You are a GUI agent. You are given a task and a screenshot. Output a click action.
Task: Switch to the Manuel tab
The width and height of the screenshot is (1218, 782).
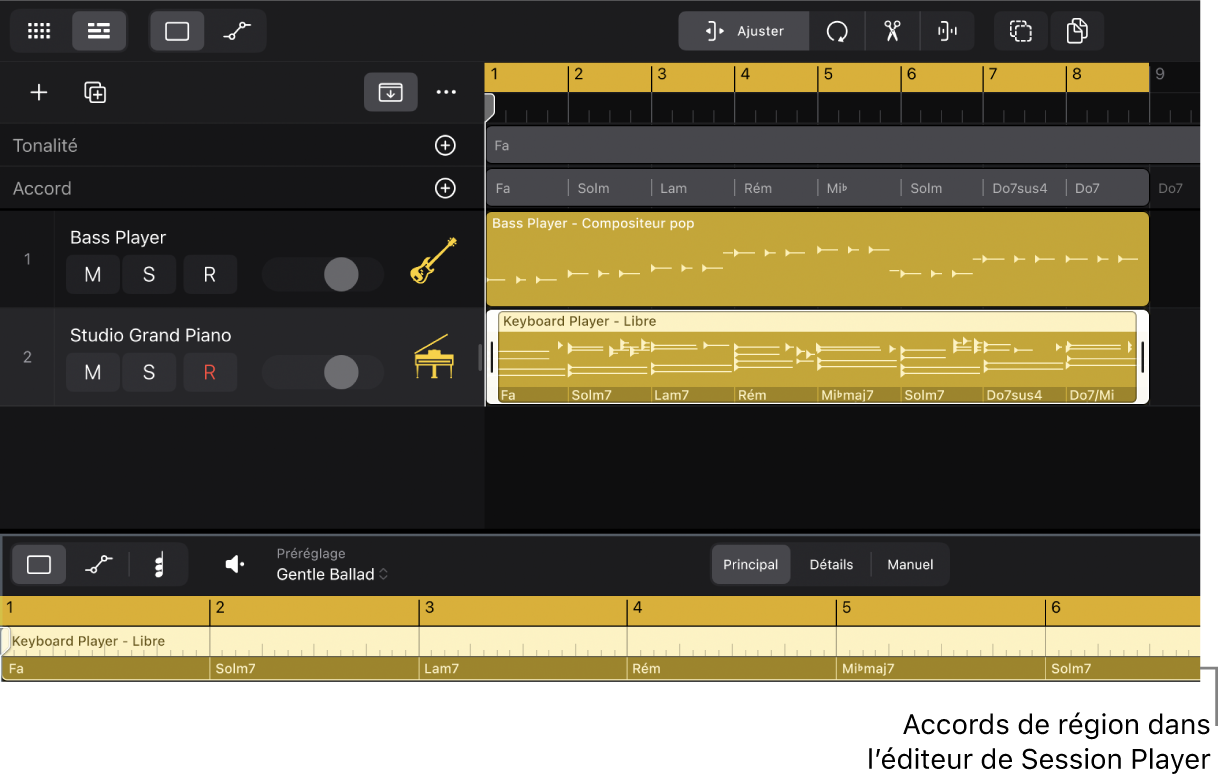(x=910, y=565)
